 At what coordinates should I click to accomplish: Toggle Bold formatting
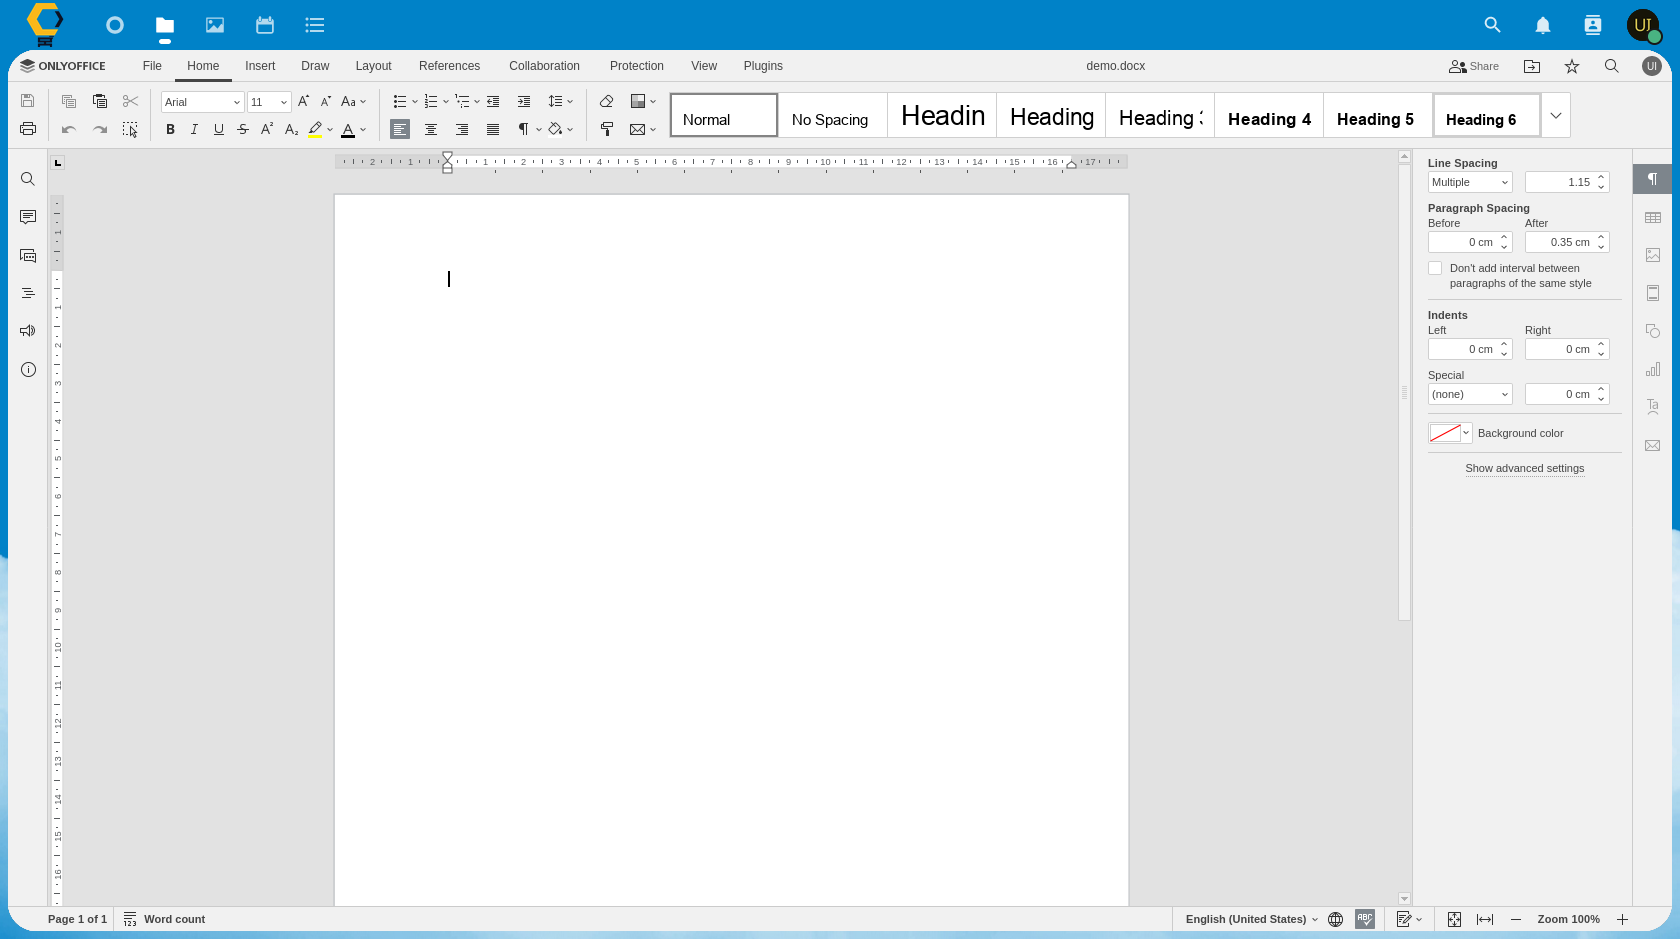[x=170, y=129]
